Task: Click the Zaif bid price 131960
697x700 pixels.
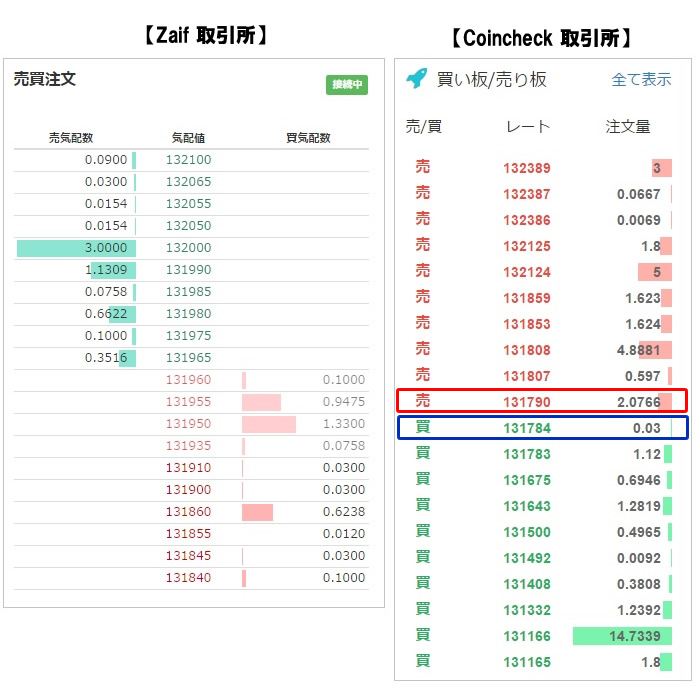Action: (x=188, y=379)
